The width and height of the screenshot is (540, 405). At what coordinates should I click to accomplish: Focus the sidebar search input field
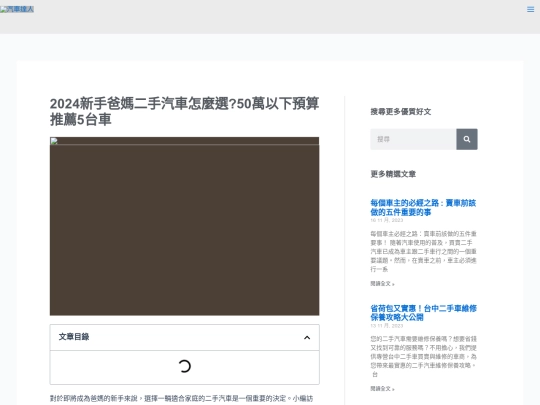coord(413,139)
